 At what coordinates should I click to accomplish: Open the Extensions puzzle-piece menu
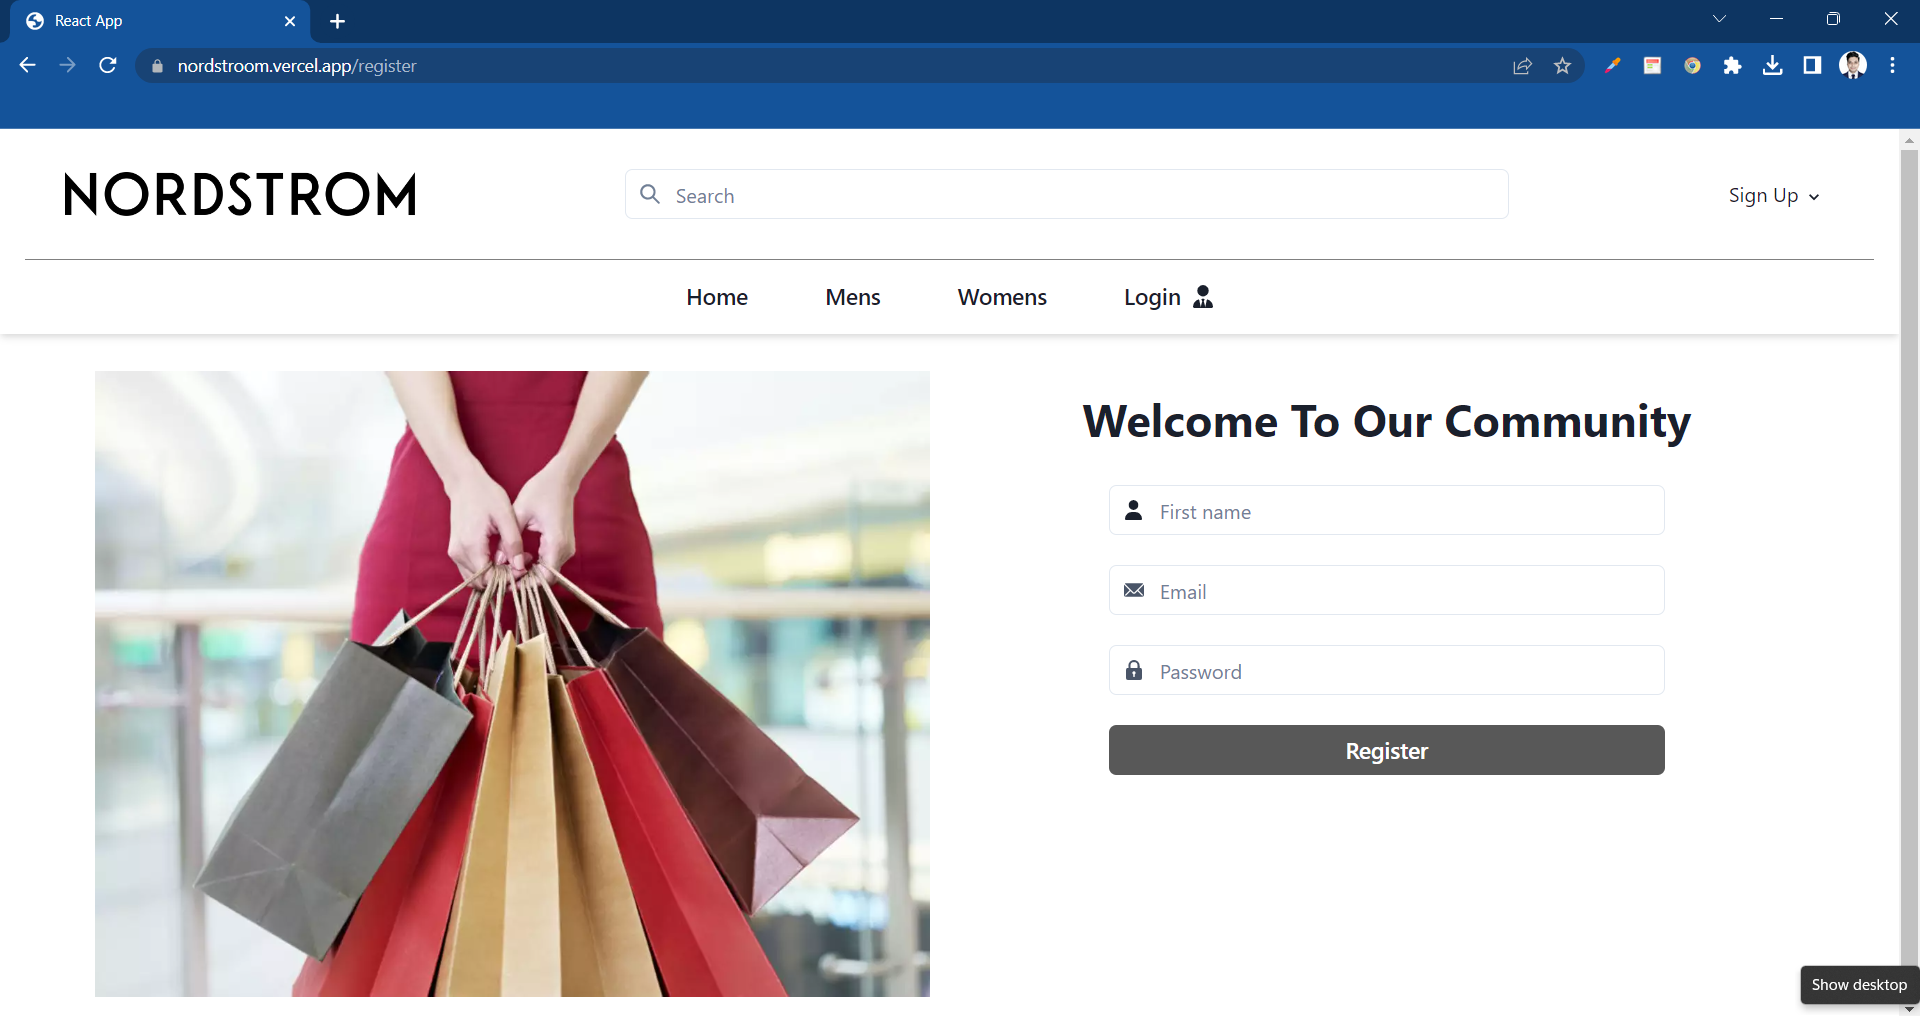click(x=1732, y=66)
